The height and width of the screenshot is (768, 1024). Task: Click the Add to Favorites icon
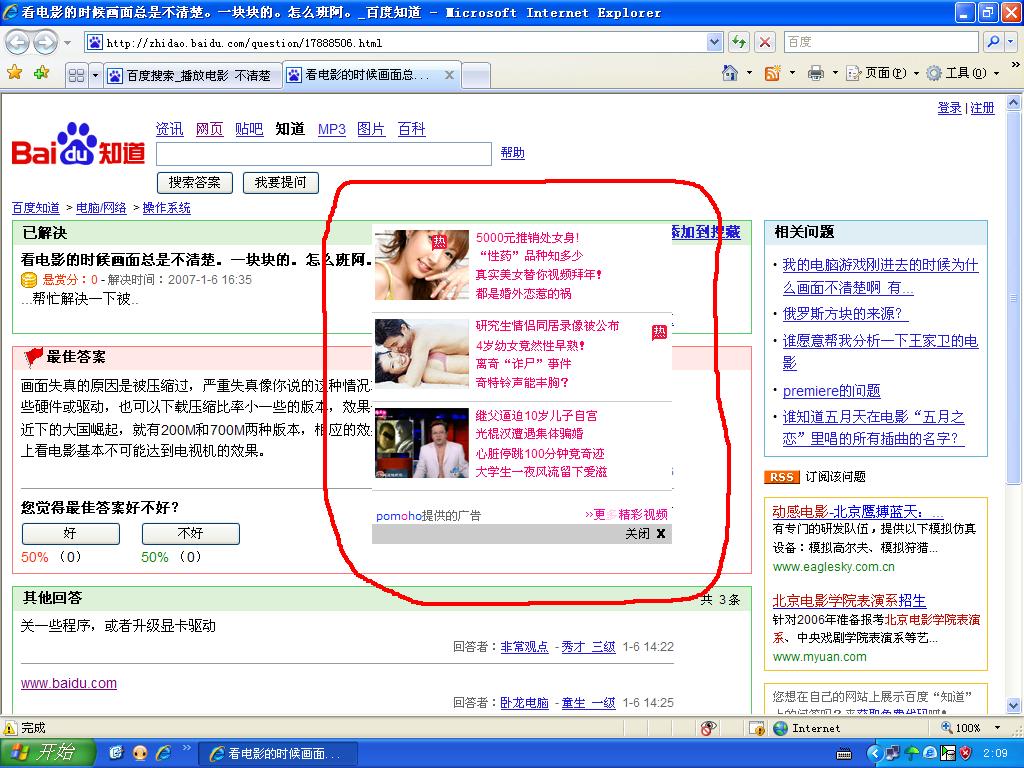click(41, 72)
